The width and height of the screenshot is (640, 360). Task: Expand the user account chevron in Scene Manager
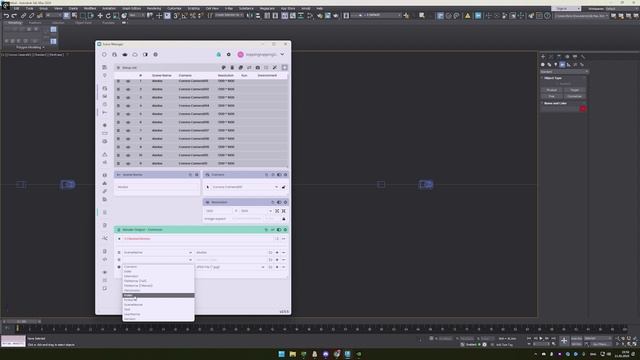coord(282,54)
